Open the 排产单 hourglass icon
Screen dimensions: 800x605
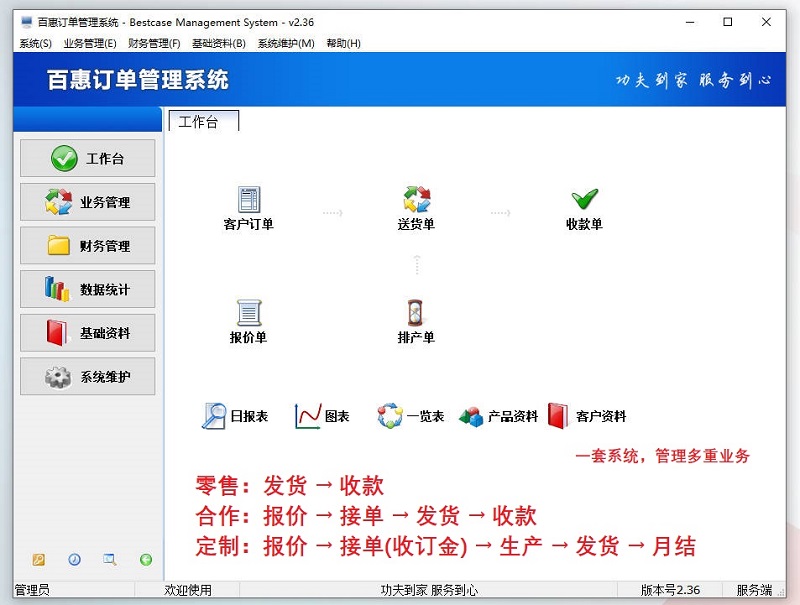416,321
